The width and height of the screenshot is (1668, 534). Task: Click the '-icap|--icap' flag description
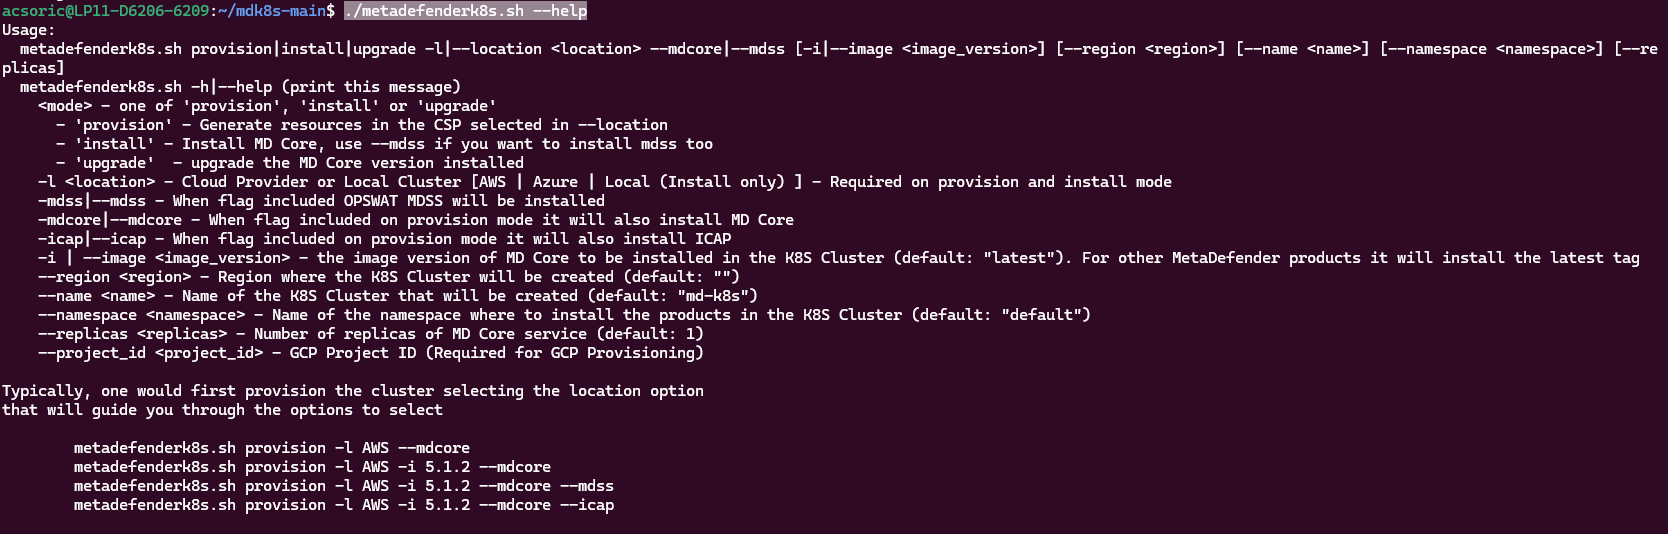pyautogui.click(x=384, y=239)
